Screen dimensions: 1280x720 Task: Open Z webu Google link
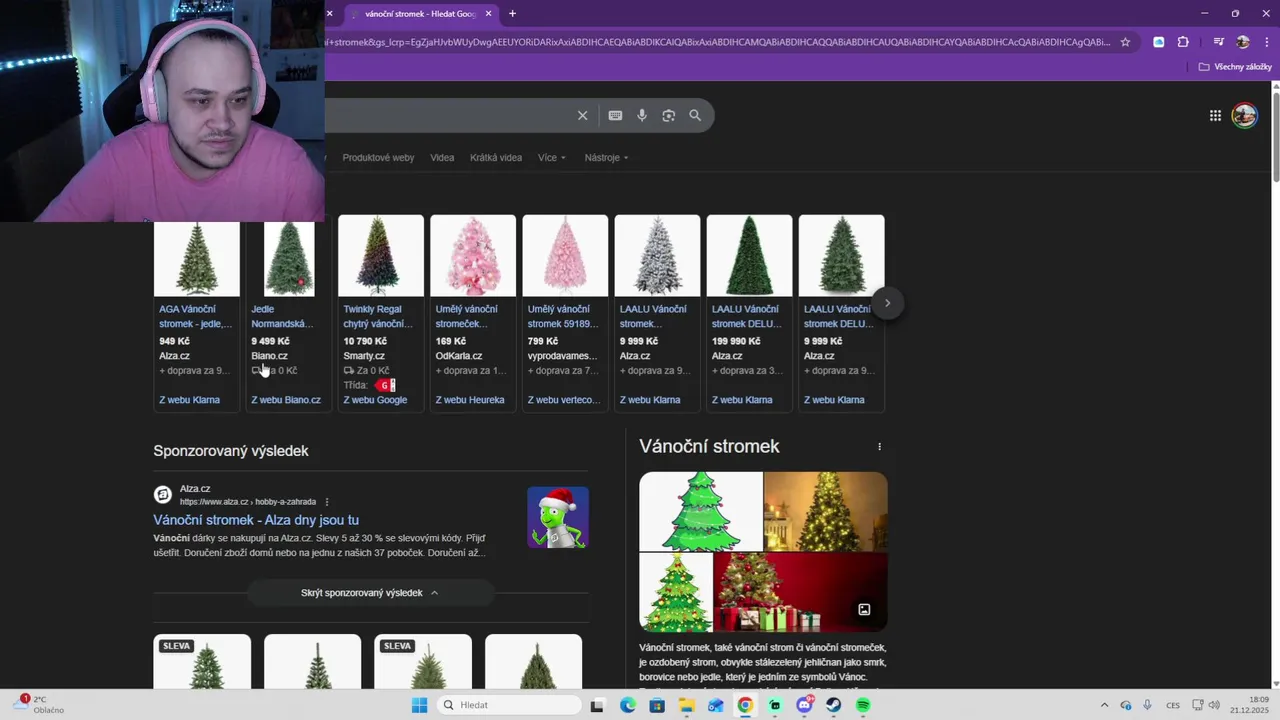point(375,400)
